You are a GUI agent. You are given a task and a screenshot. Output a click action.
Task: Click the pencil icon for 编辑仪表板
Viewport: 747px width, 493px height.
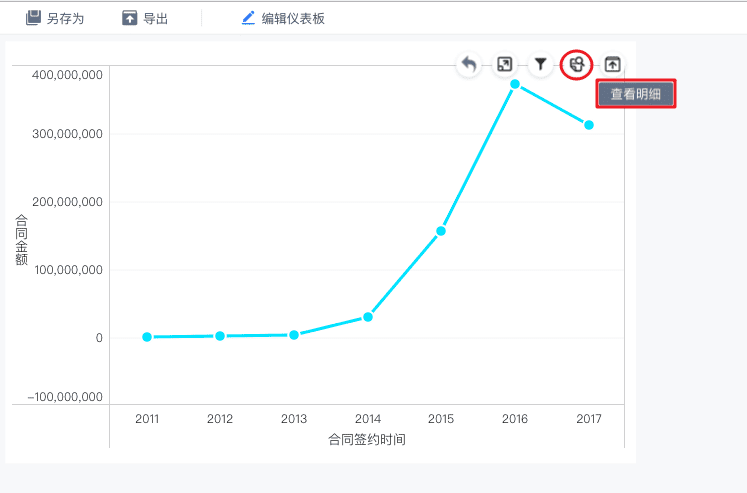248,18
